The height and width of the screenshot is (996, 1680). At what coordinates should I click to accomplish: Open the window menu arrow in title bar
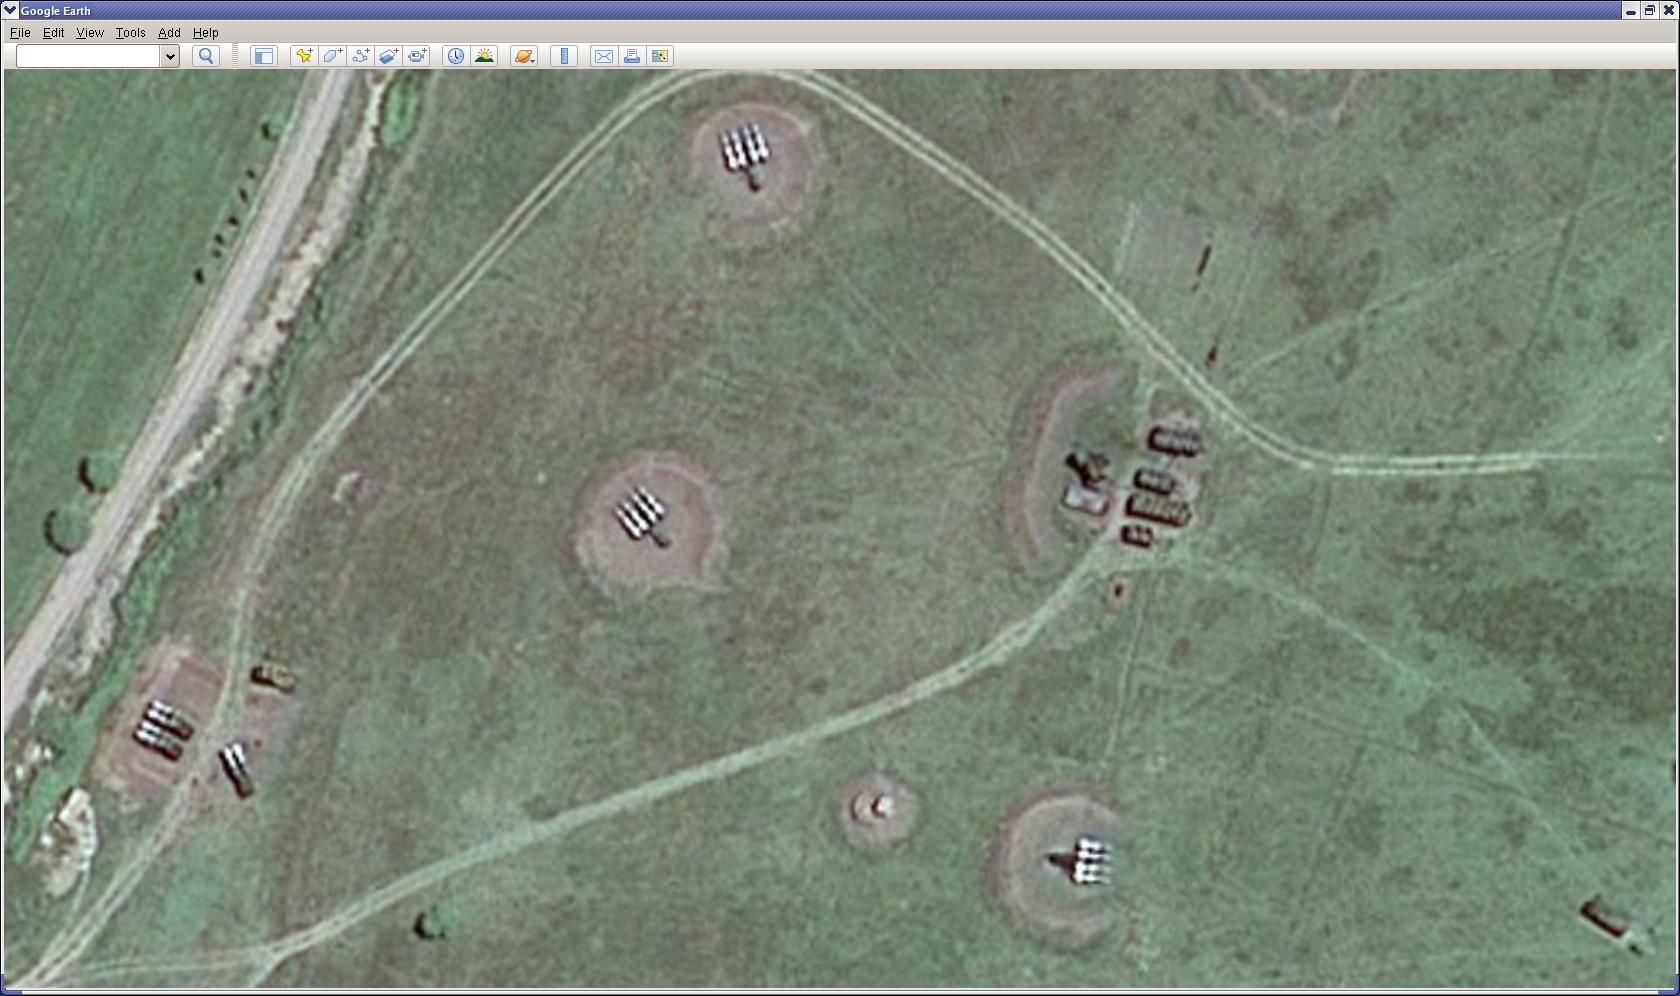coord(10,10)
